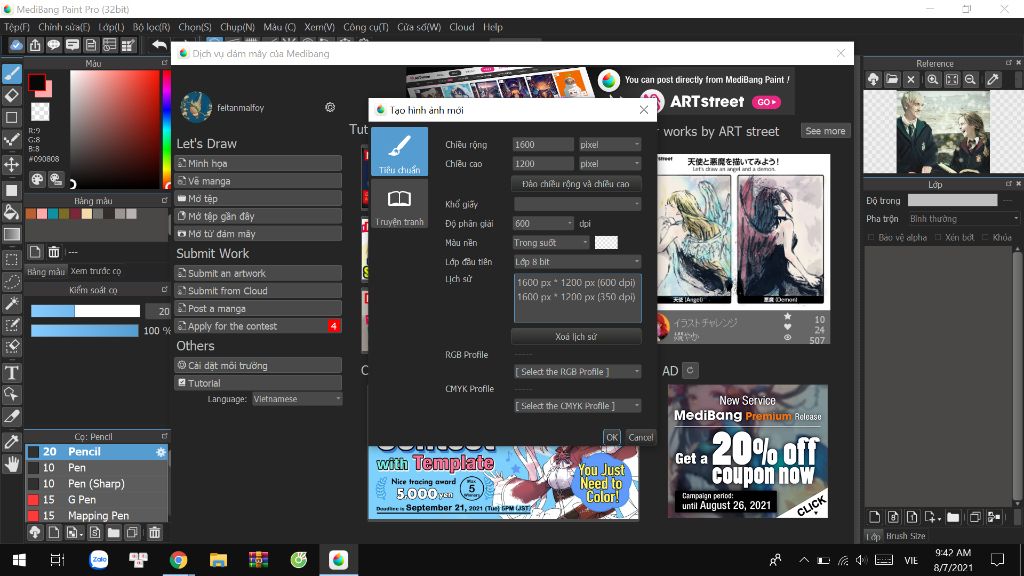Viewport: 1024px width, 576px height.
Task: Click Xoá lịch sử button
Action: coord(575,336)
